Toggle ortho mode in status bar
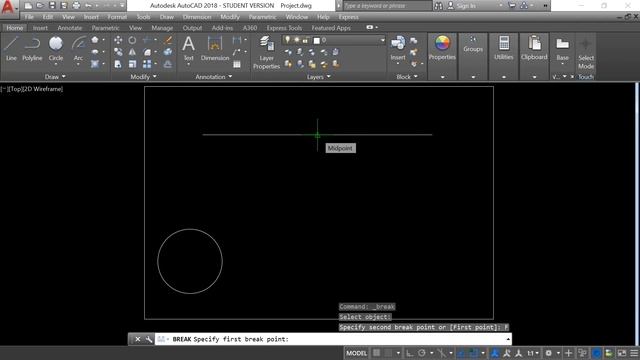 pos(409,353)
